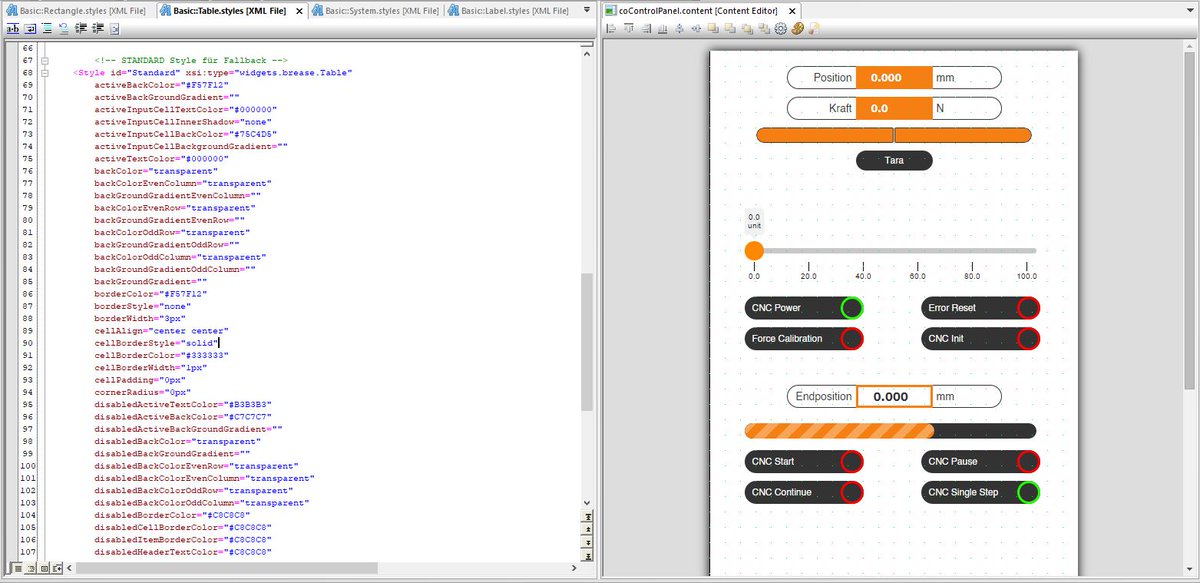Click the align left icon in Content Editor toolbar
Viewport: 1200px width, 583px height.
pyautogui.click(x=611, y=28)
